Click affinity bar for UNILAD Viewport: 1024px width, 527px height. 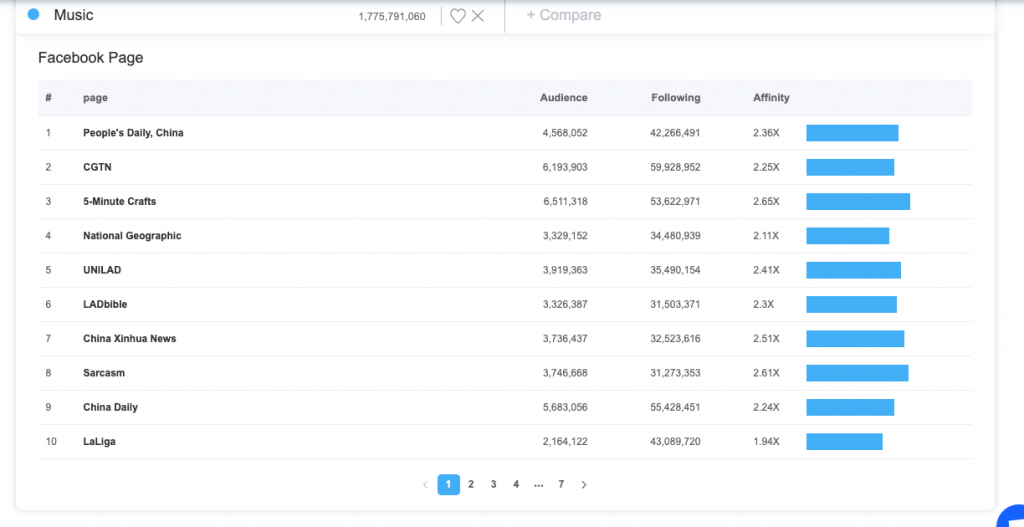854,270
